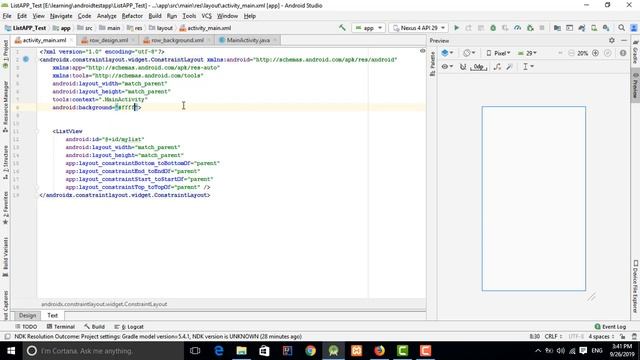Click the Search Everywhere magnifier icon
The height and width of the screenshot is (360, 640).
point(621,28)
